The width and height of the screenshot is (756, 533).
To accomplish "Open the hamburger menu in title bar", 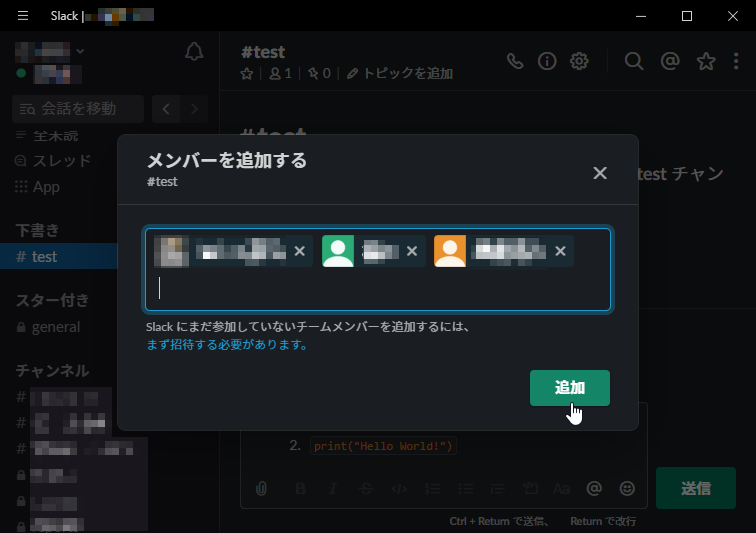I will (23, 16).
